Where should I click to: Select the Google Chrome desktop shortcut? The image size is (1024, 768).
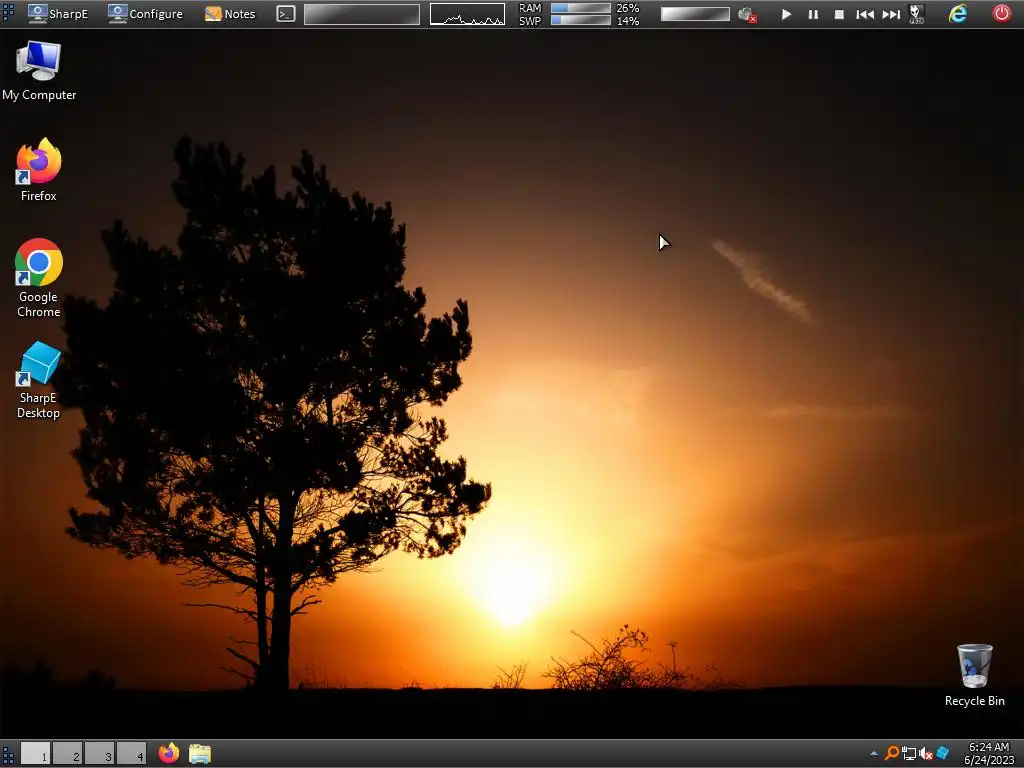coord(39,278)
